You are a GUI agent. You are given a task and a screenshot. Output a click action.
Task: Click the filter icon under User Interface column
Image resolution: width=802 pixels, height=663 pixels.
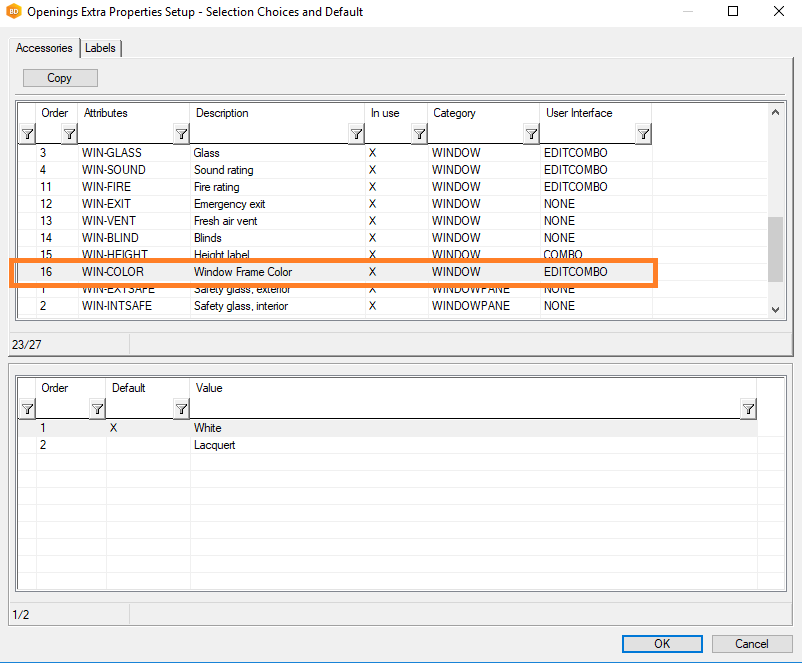click(x=644, y=134)
